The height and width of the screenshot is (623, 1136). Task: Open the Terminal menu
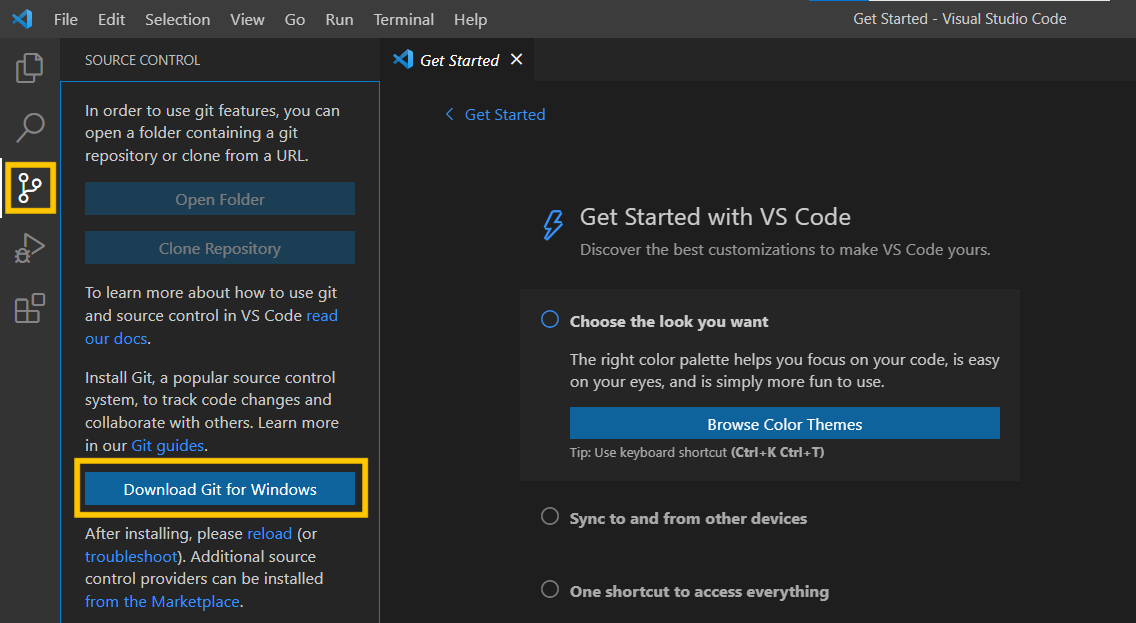[x=404, y=20]
